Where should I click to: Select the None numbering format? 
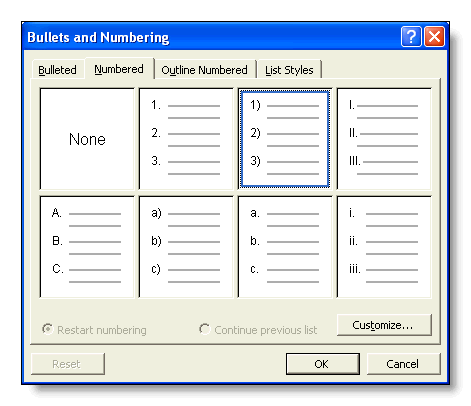tap(87, 139)
